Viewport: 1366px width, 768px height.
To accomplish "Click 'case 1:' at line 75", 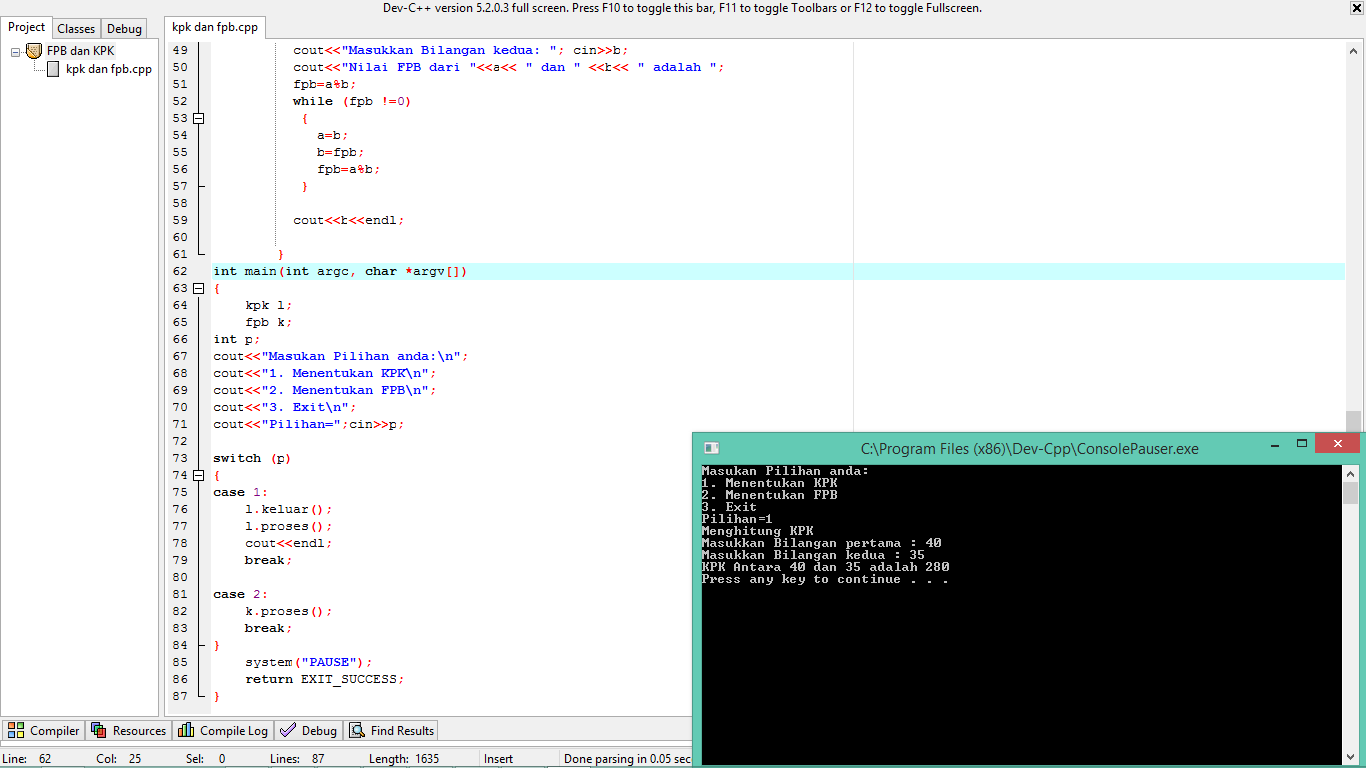I will [241, 492].
